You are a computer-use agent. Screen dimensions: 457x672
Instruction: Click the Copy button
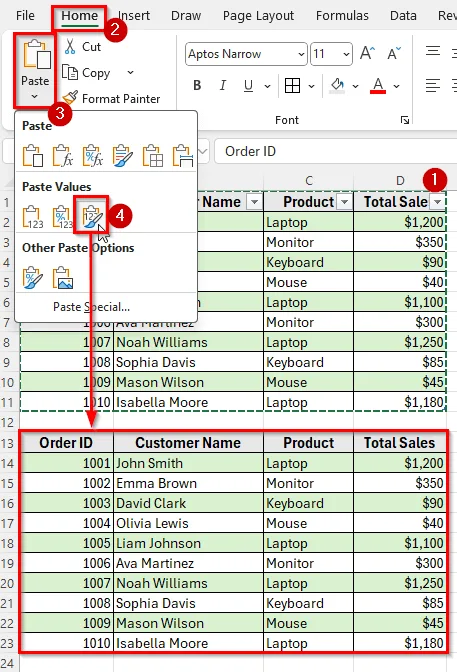87,73
